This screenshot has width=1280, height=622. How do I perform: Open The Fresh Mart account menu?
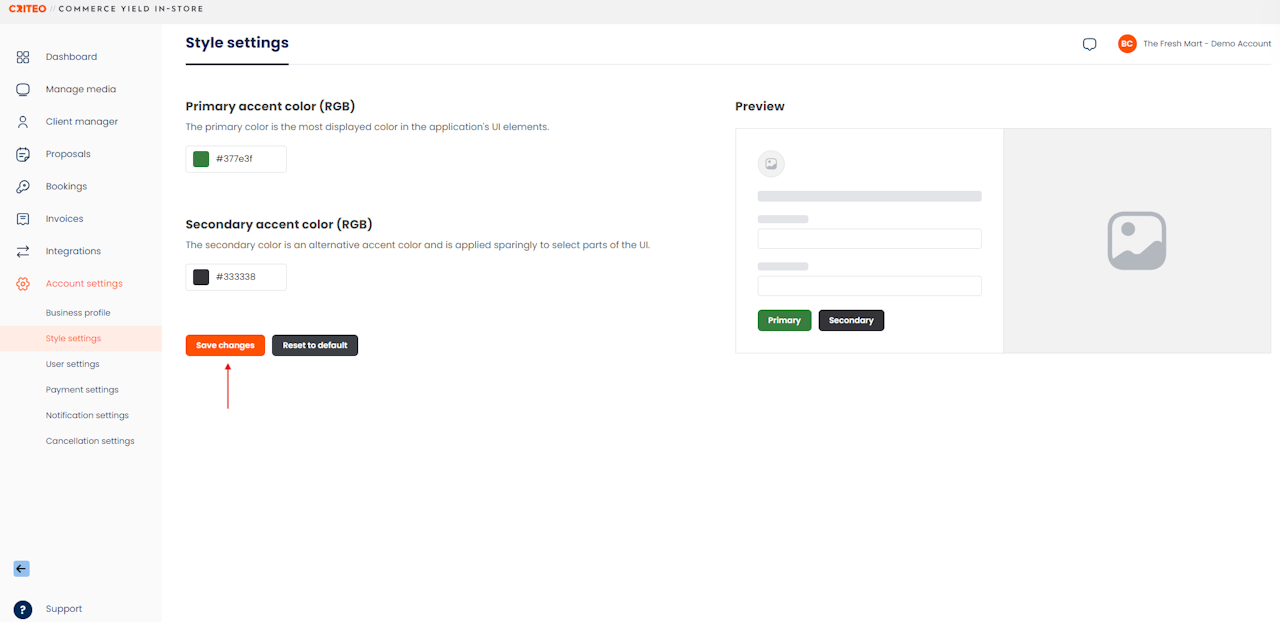click(1195, 44)
